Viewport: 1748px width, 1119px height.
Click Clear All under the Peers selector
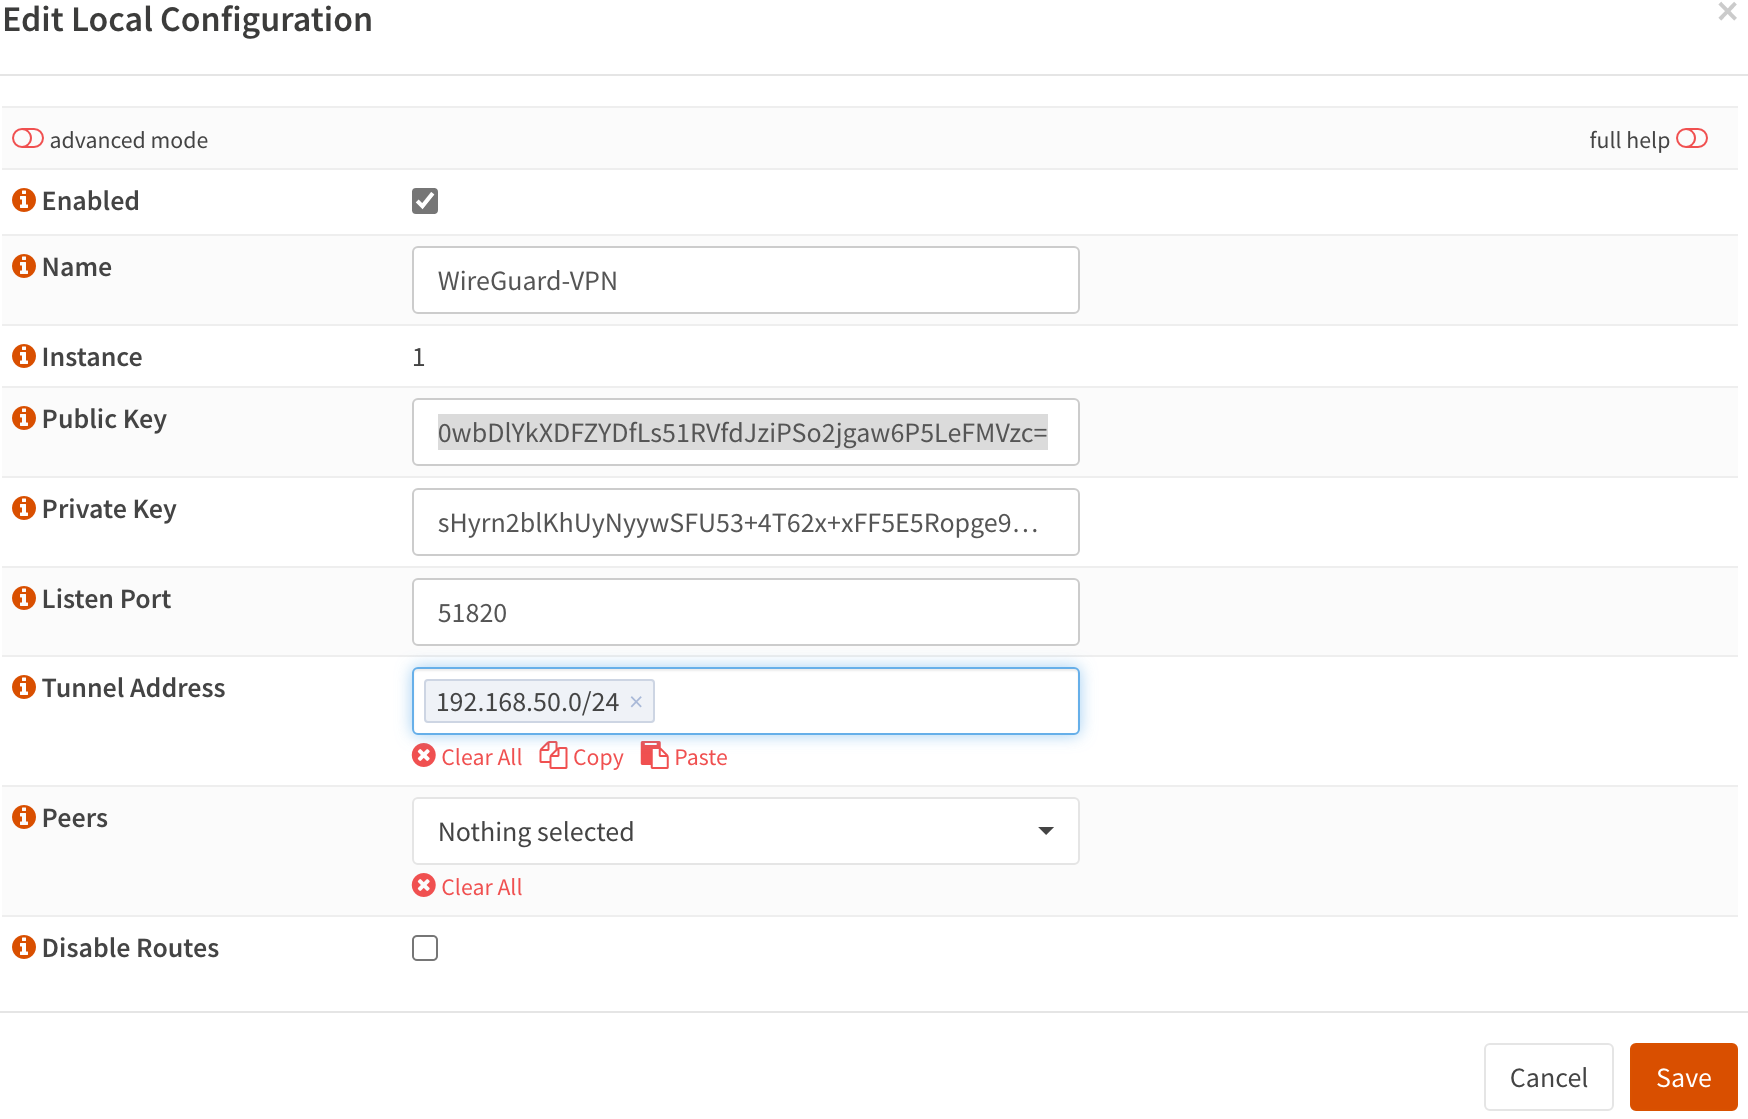467,886
